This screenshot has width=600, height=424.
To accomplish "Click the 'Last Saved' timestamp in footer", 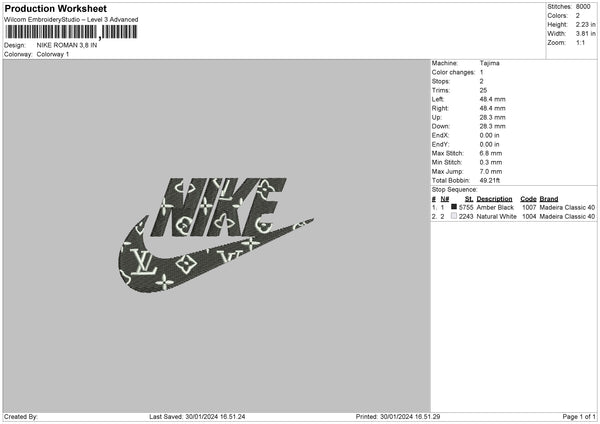I will 197,416.
